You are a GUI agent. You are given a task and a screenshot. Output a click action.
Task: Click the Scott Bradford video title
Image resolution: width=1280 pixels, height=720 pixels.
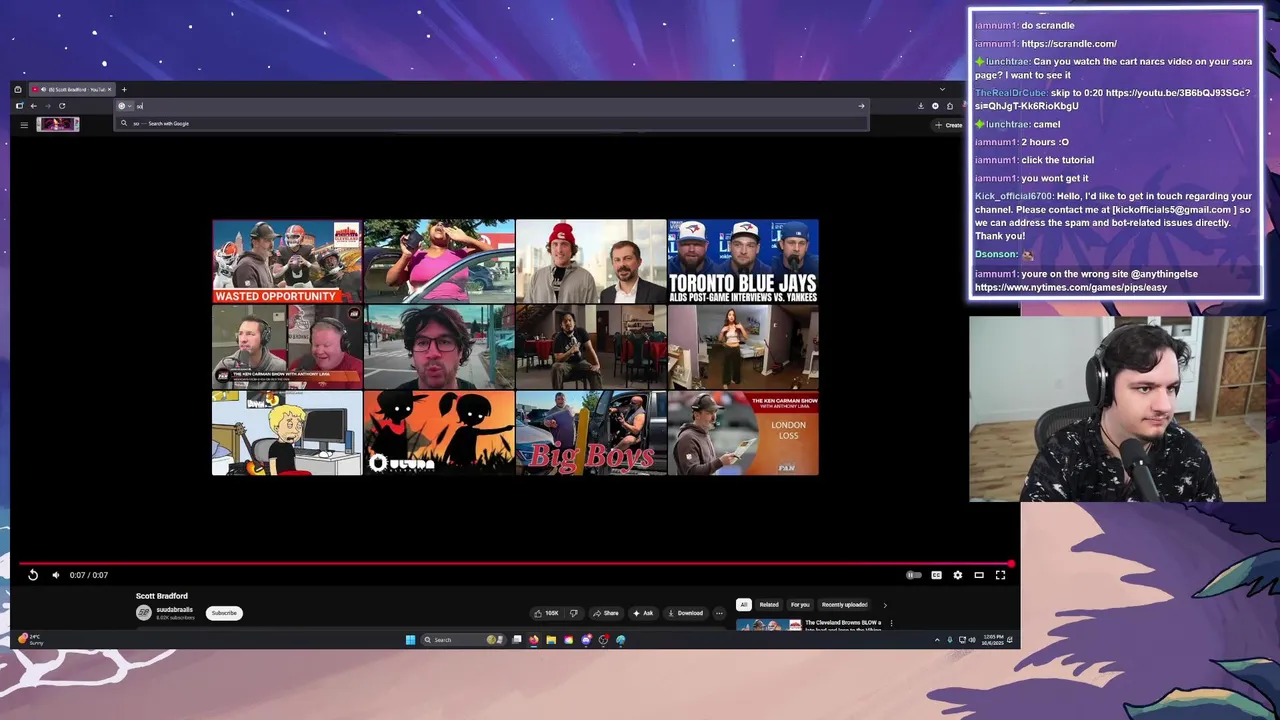(x=162, y=596)
